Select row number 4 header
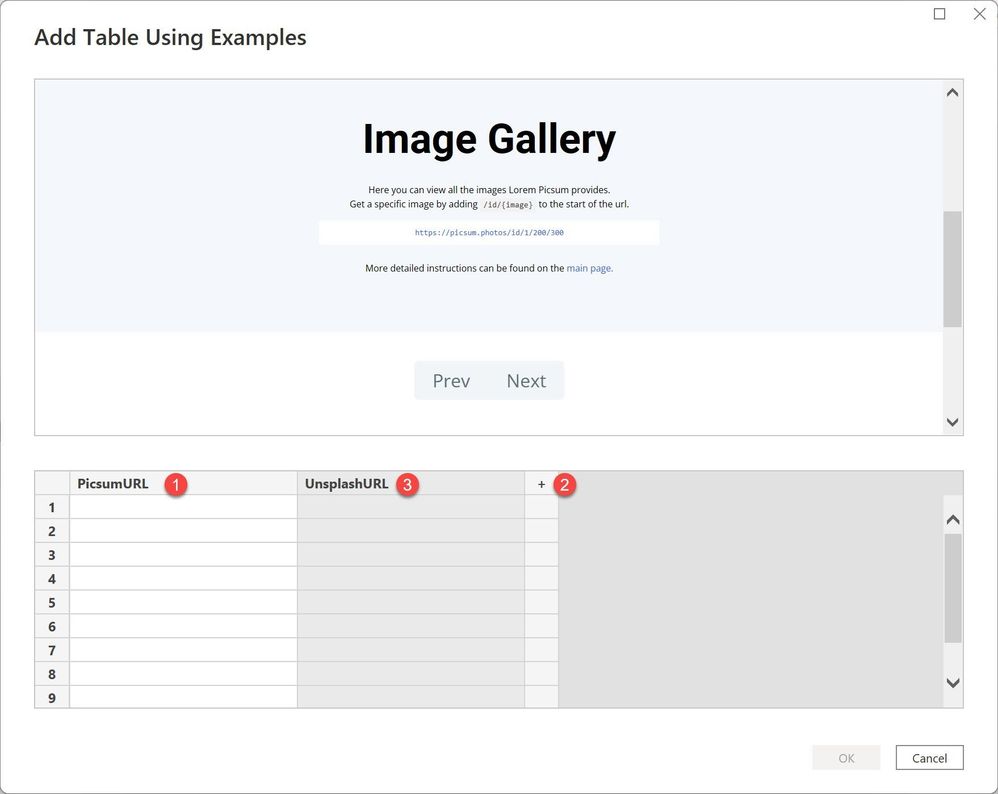Image resolution: width=998 pixels, height=794 pixels. coord(52,579)
